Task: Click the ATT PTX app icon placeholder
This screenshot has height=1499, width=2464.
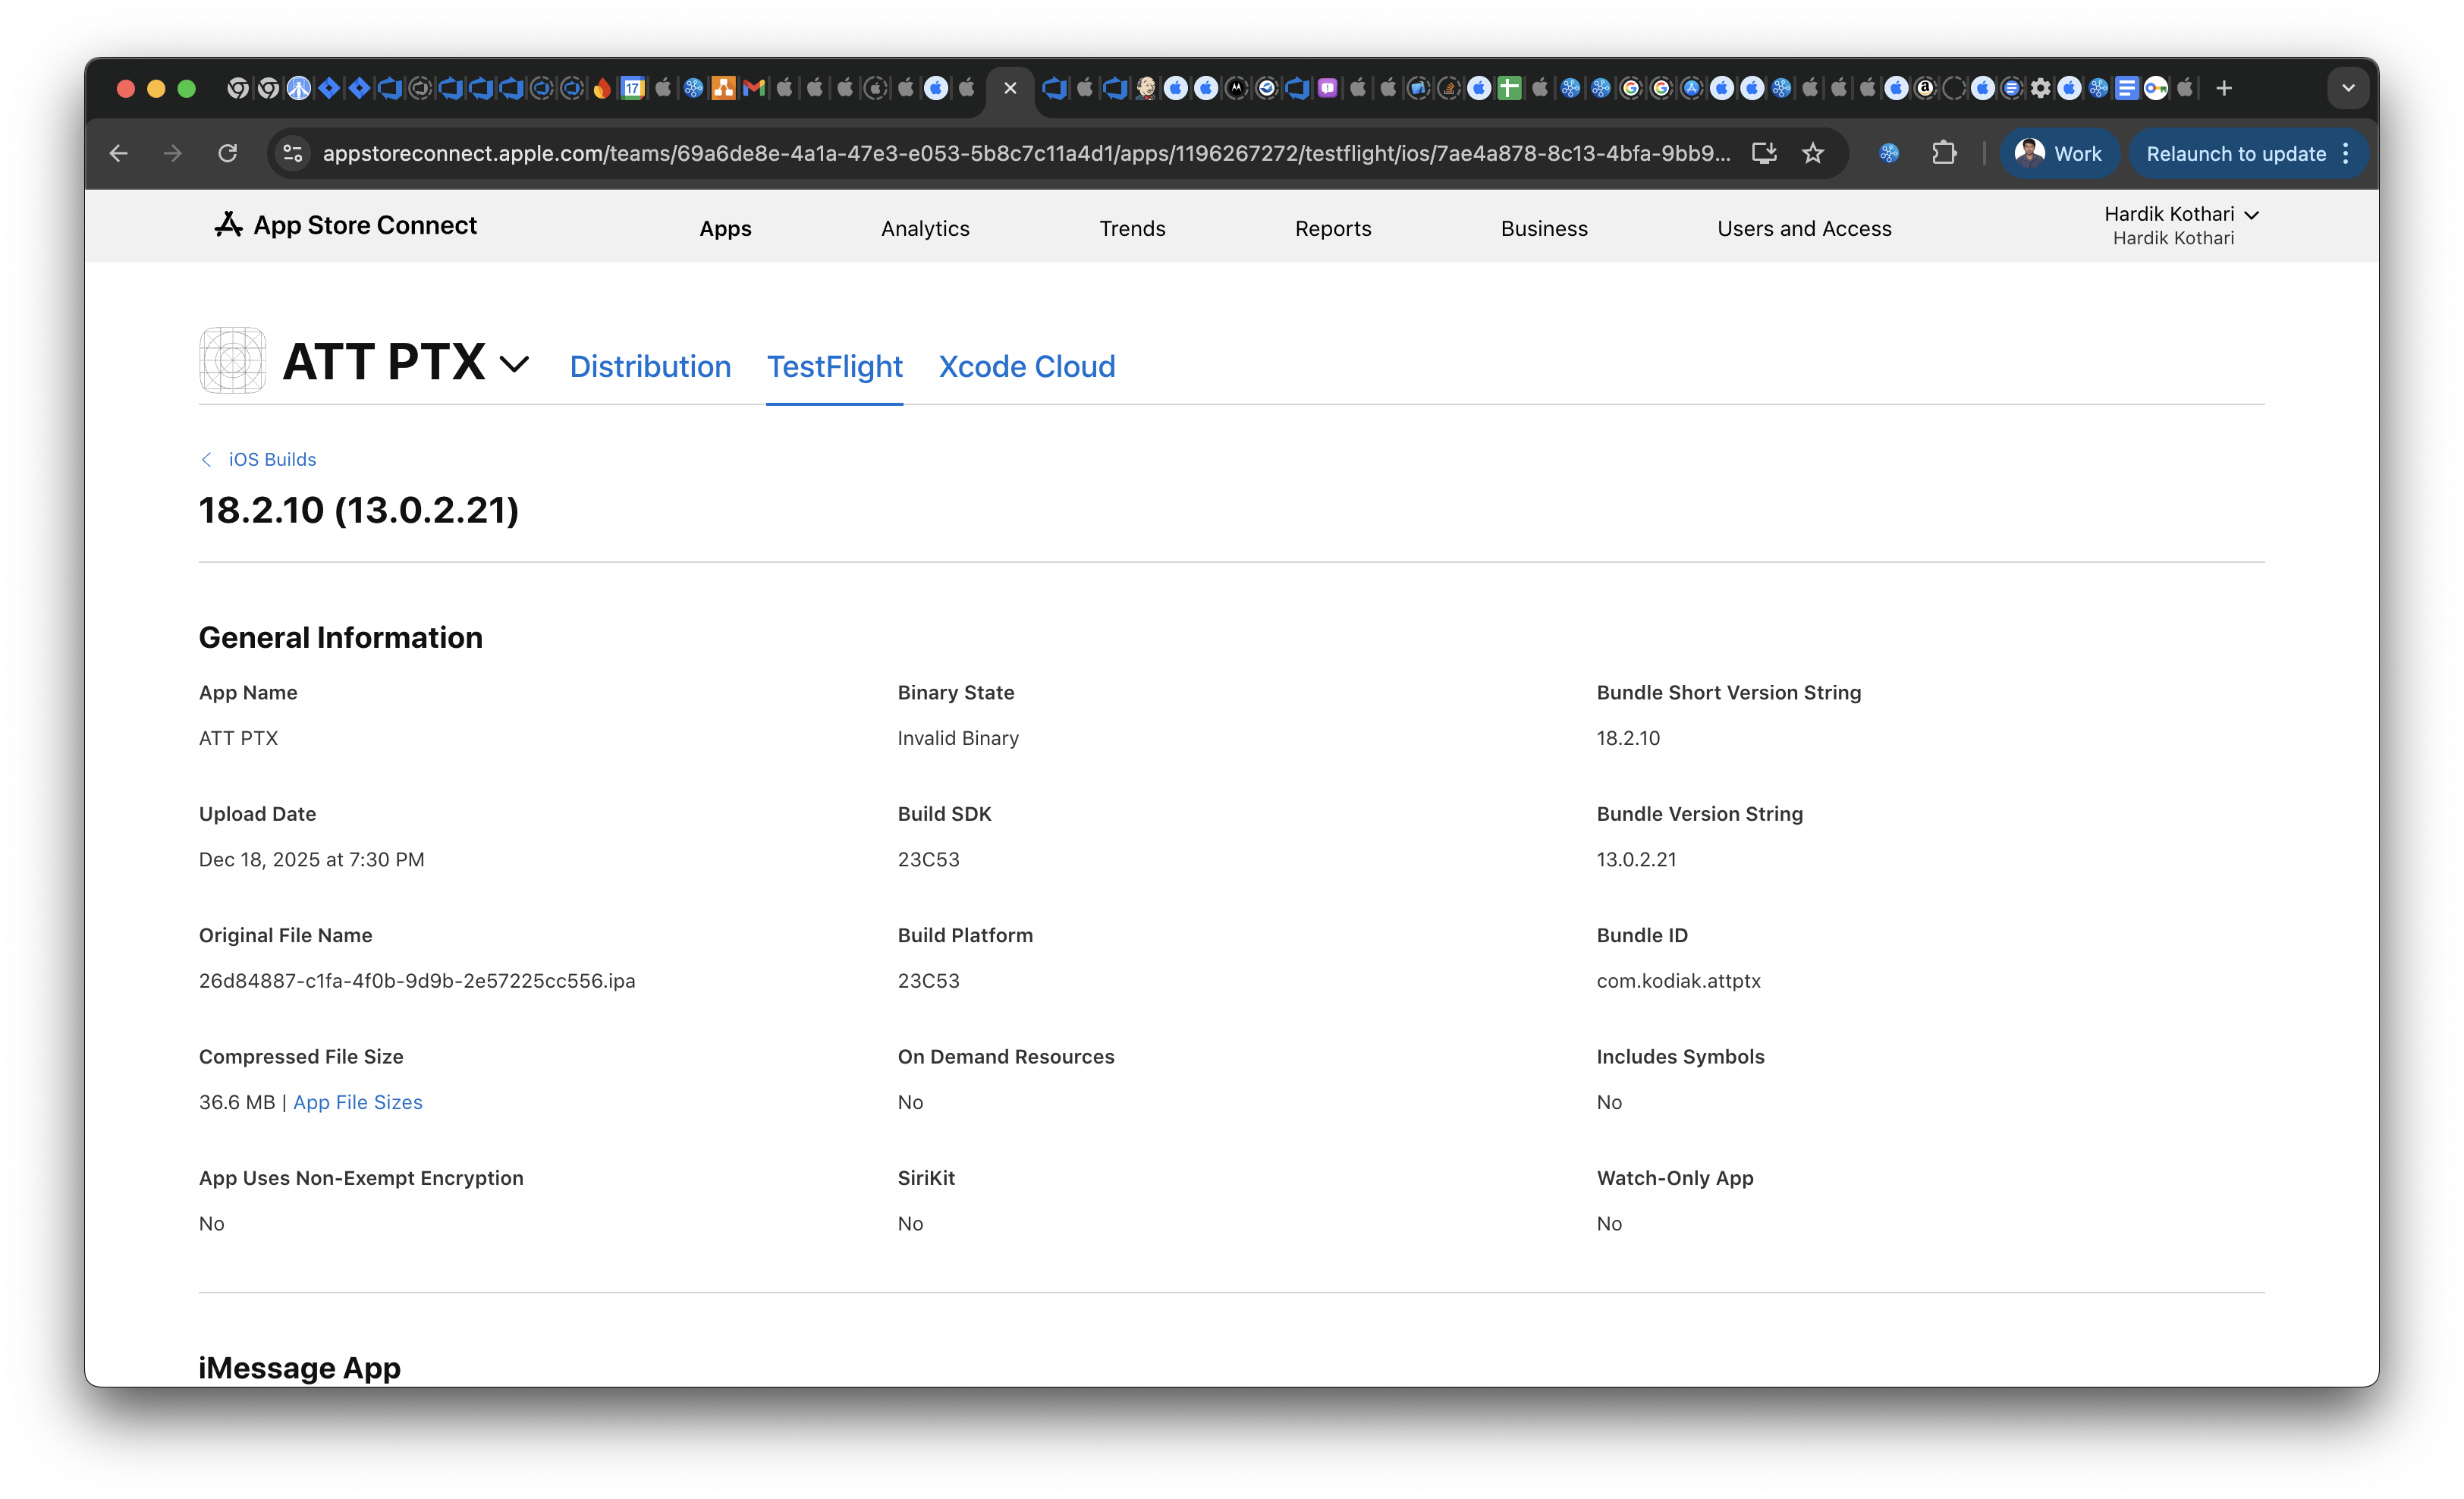Action: [232, 361]
